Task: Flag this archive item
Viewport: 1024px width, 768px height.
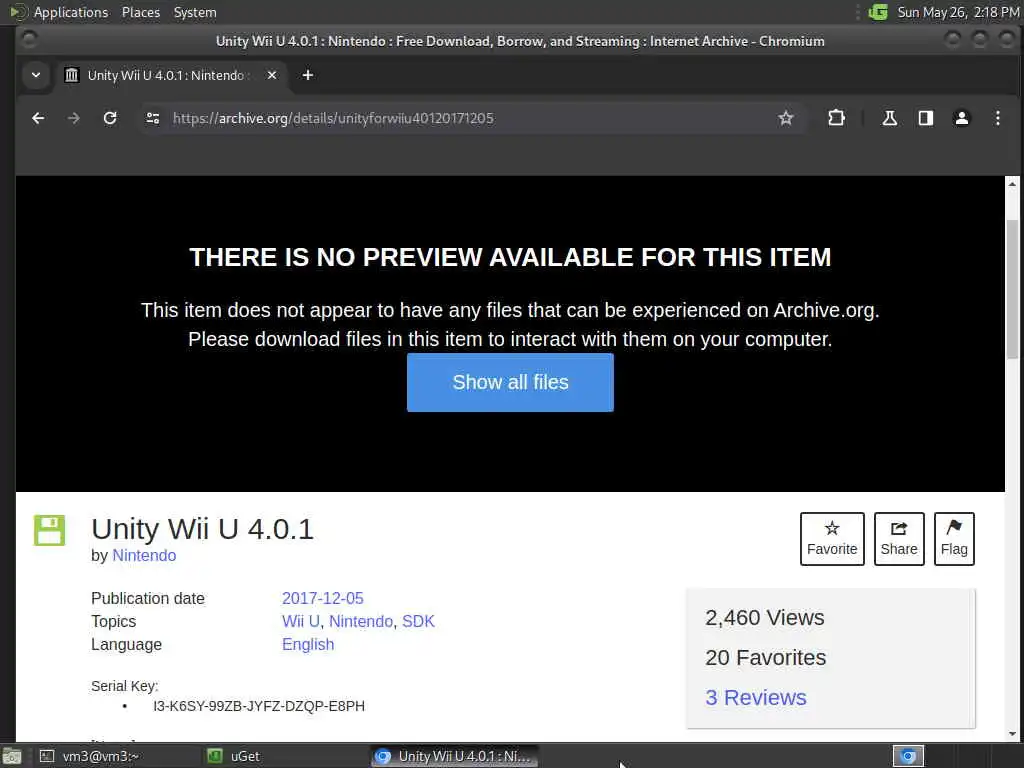Action: pyautogui.click(x=954, y=539)
